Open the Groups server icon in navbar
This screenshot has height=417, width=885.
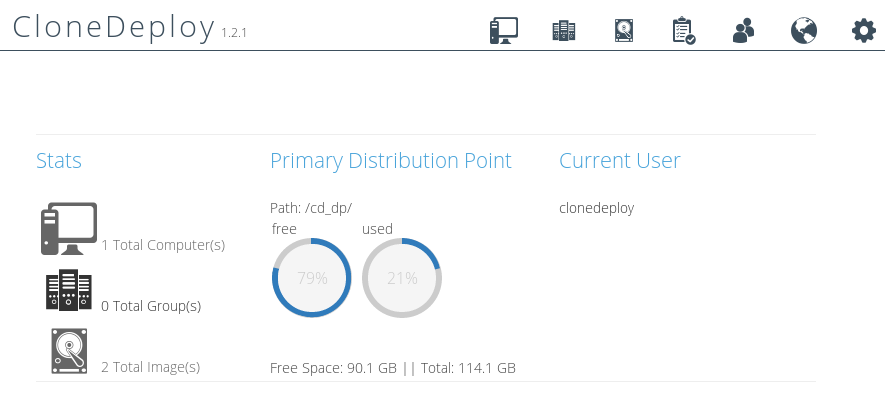pyautogui.click(x=564, y=31)
